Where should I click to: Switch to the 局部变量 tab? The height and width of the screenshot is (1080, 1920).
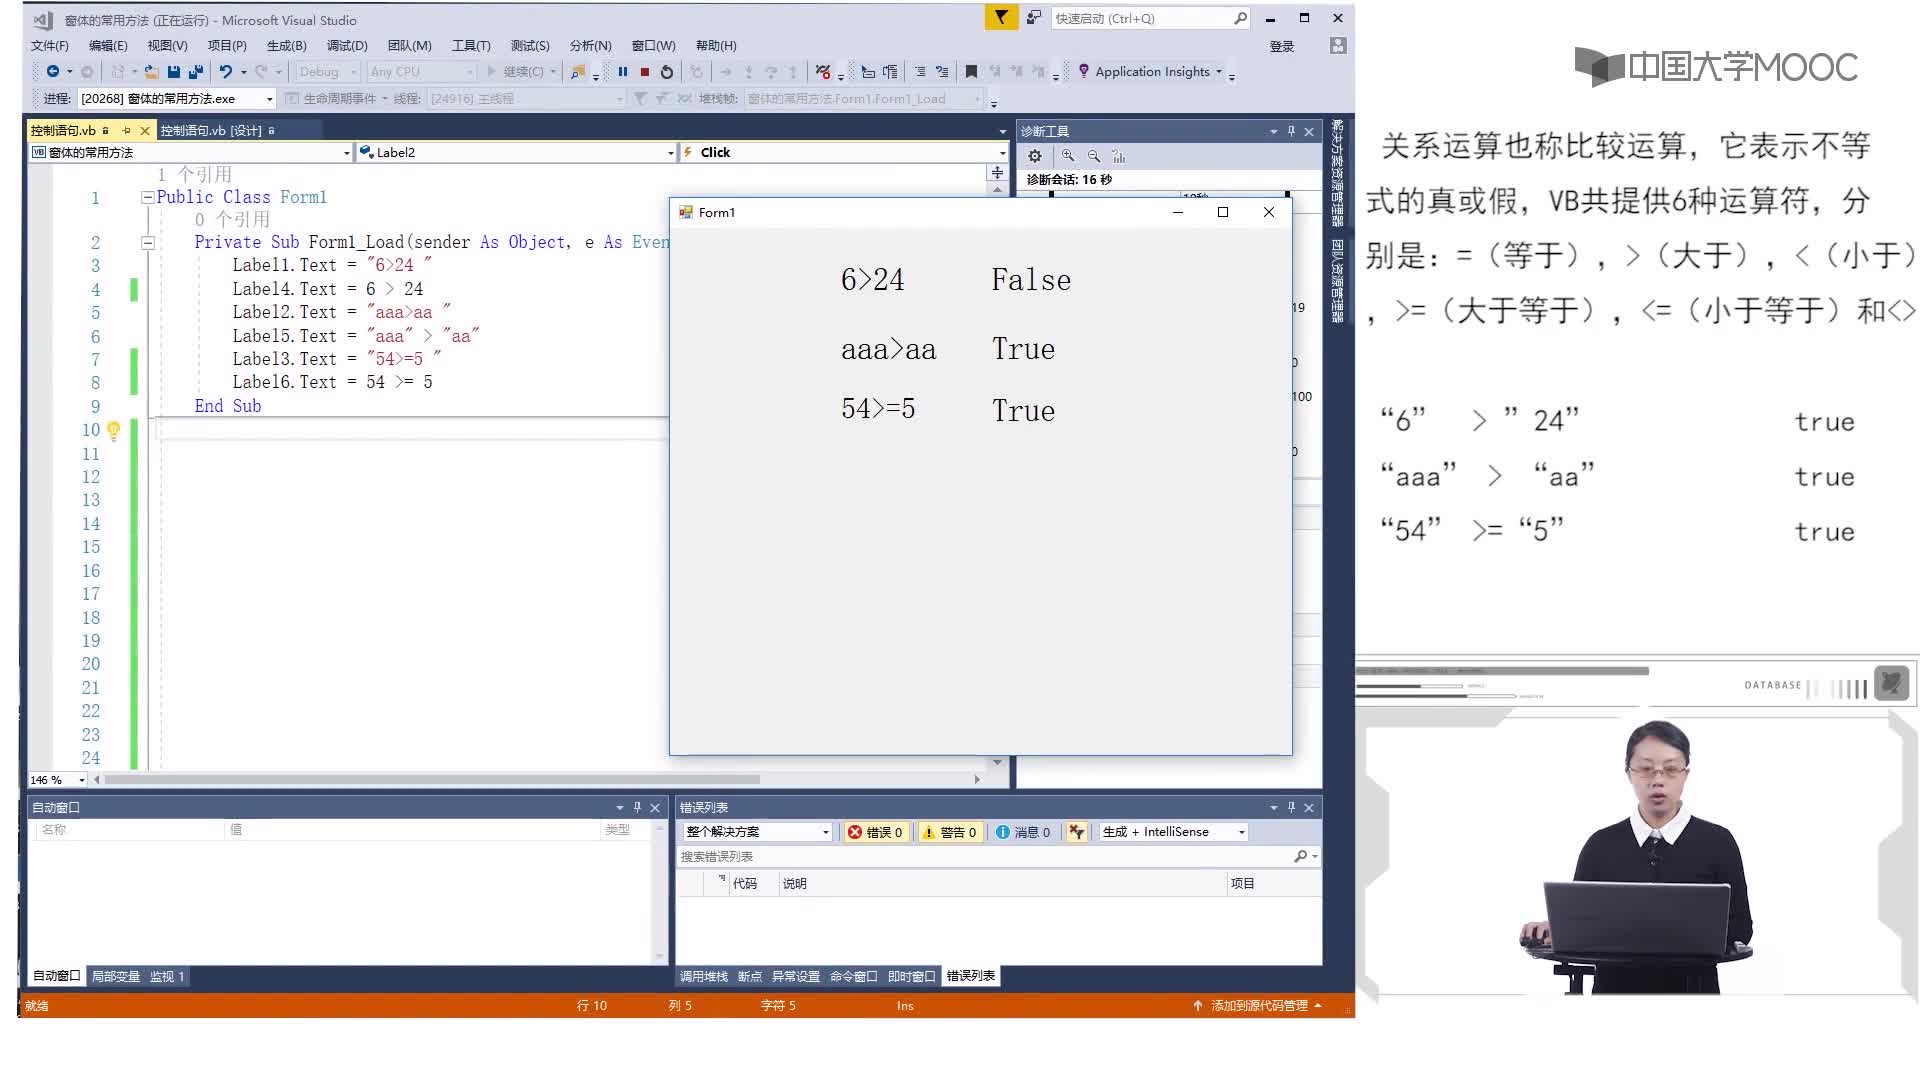(x=116, y=977)
